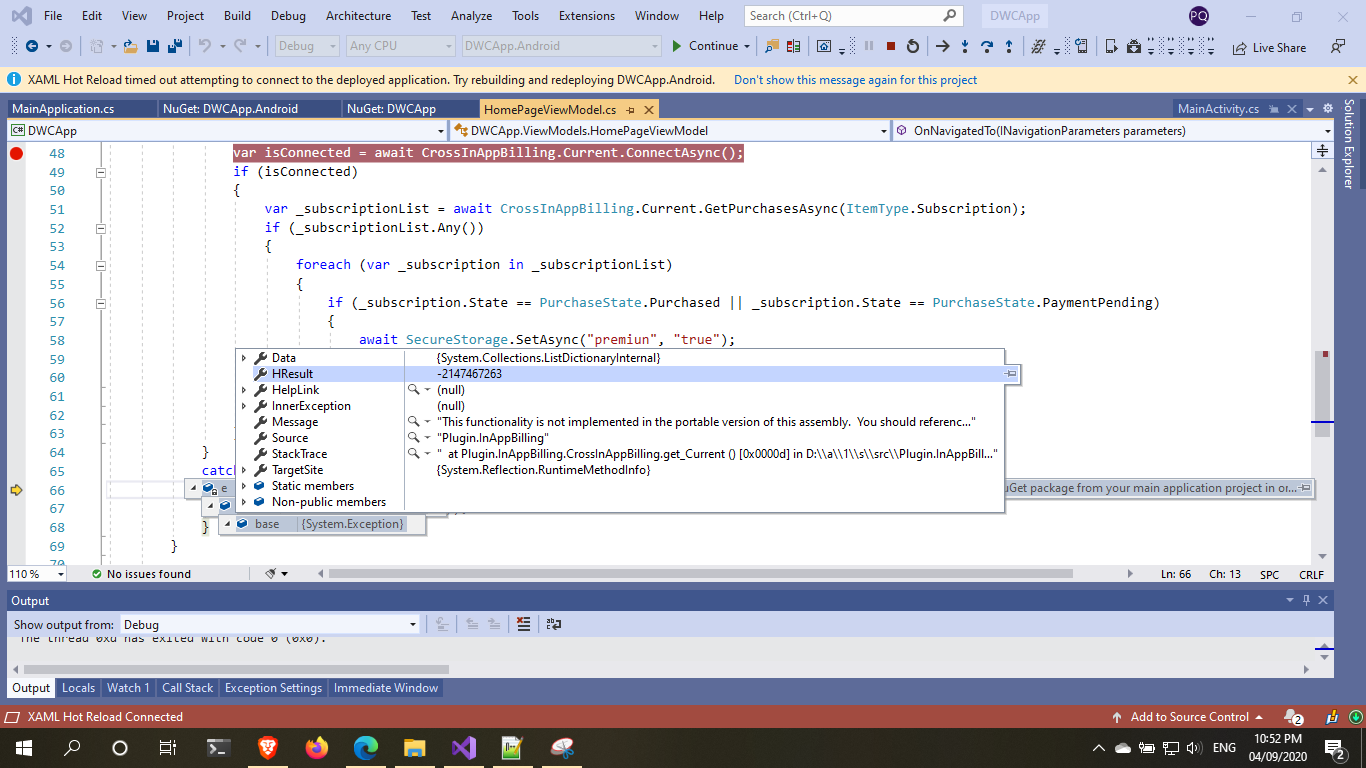Screen dimensions: 1366x768
Task: Open the File menu
Action: [x=53, y=16]
